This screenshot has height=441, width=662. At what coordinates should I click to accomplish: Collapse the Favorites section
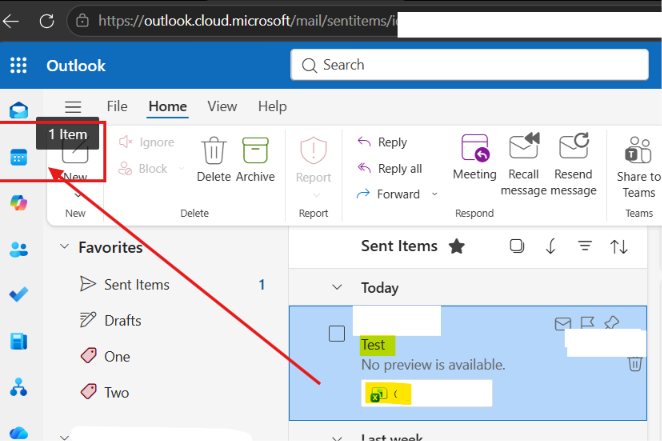65,246
